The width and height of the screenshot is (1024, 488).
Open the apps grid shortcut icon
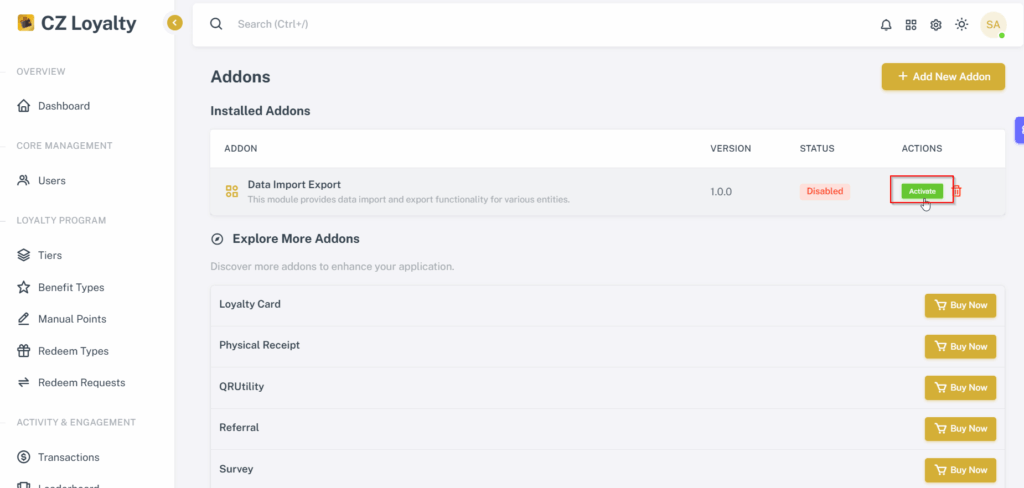(911, 25)
